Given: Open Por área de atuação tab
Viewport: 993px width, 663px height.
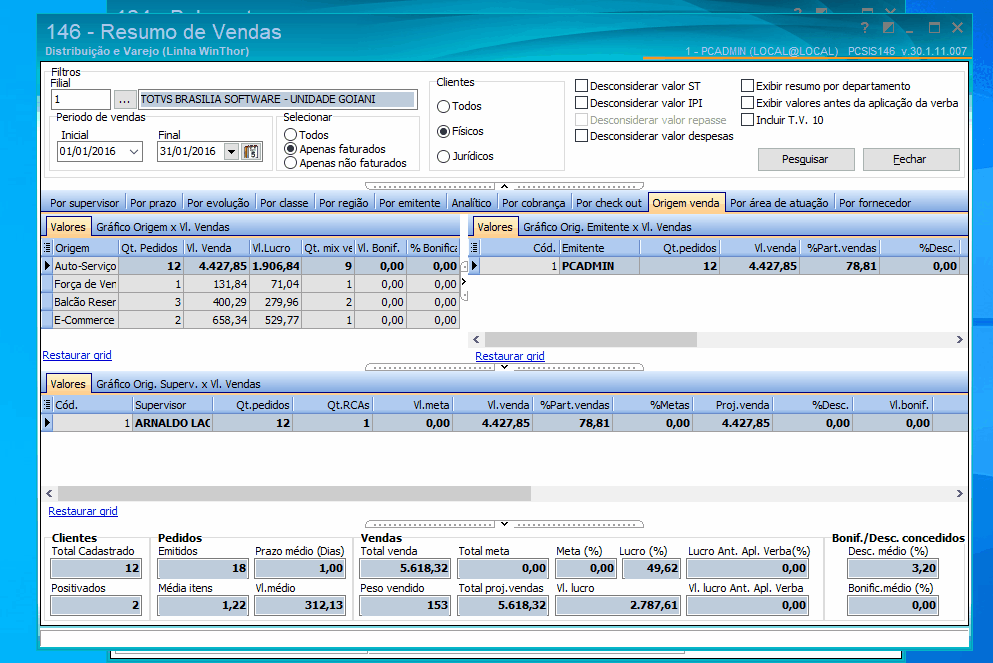Looking at the screenshot, I should click(779, 203).
